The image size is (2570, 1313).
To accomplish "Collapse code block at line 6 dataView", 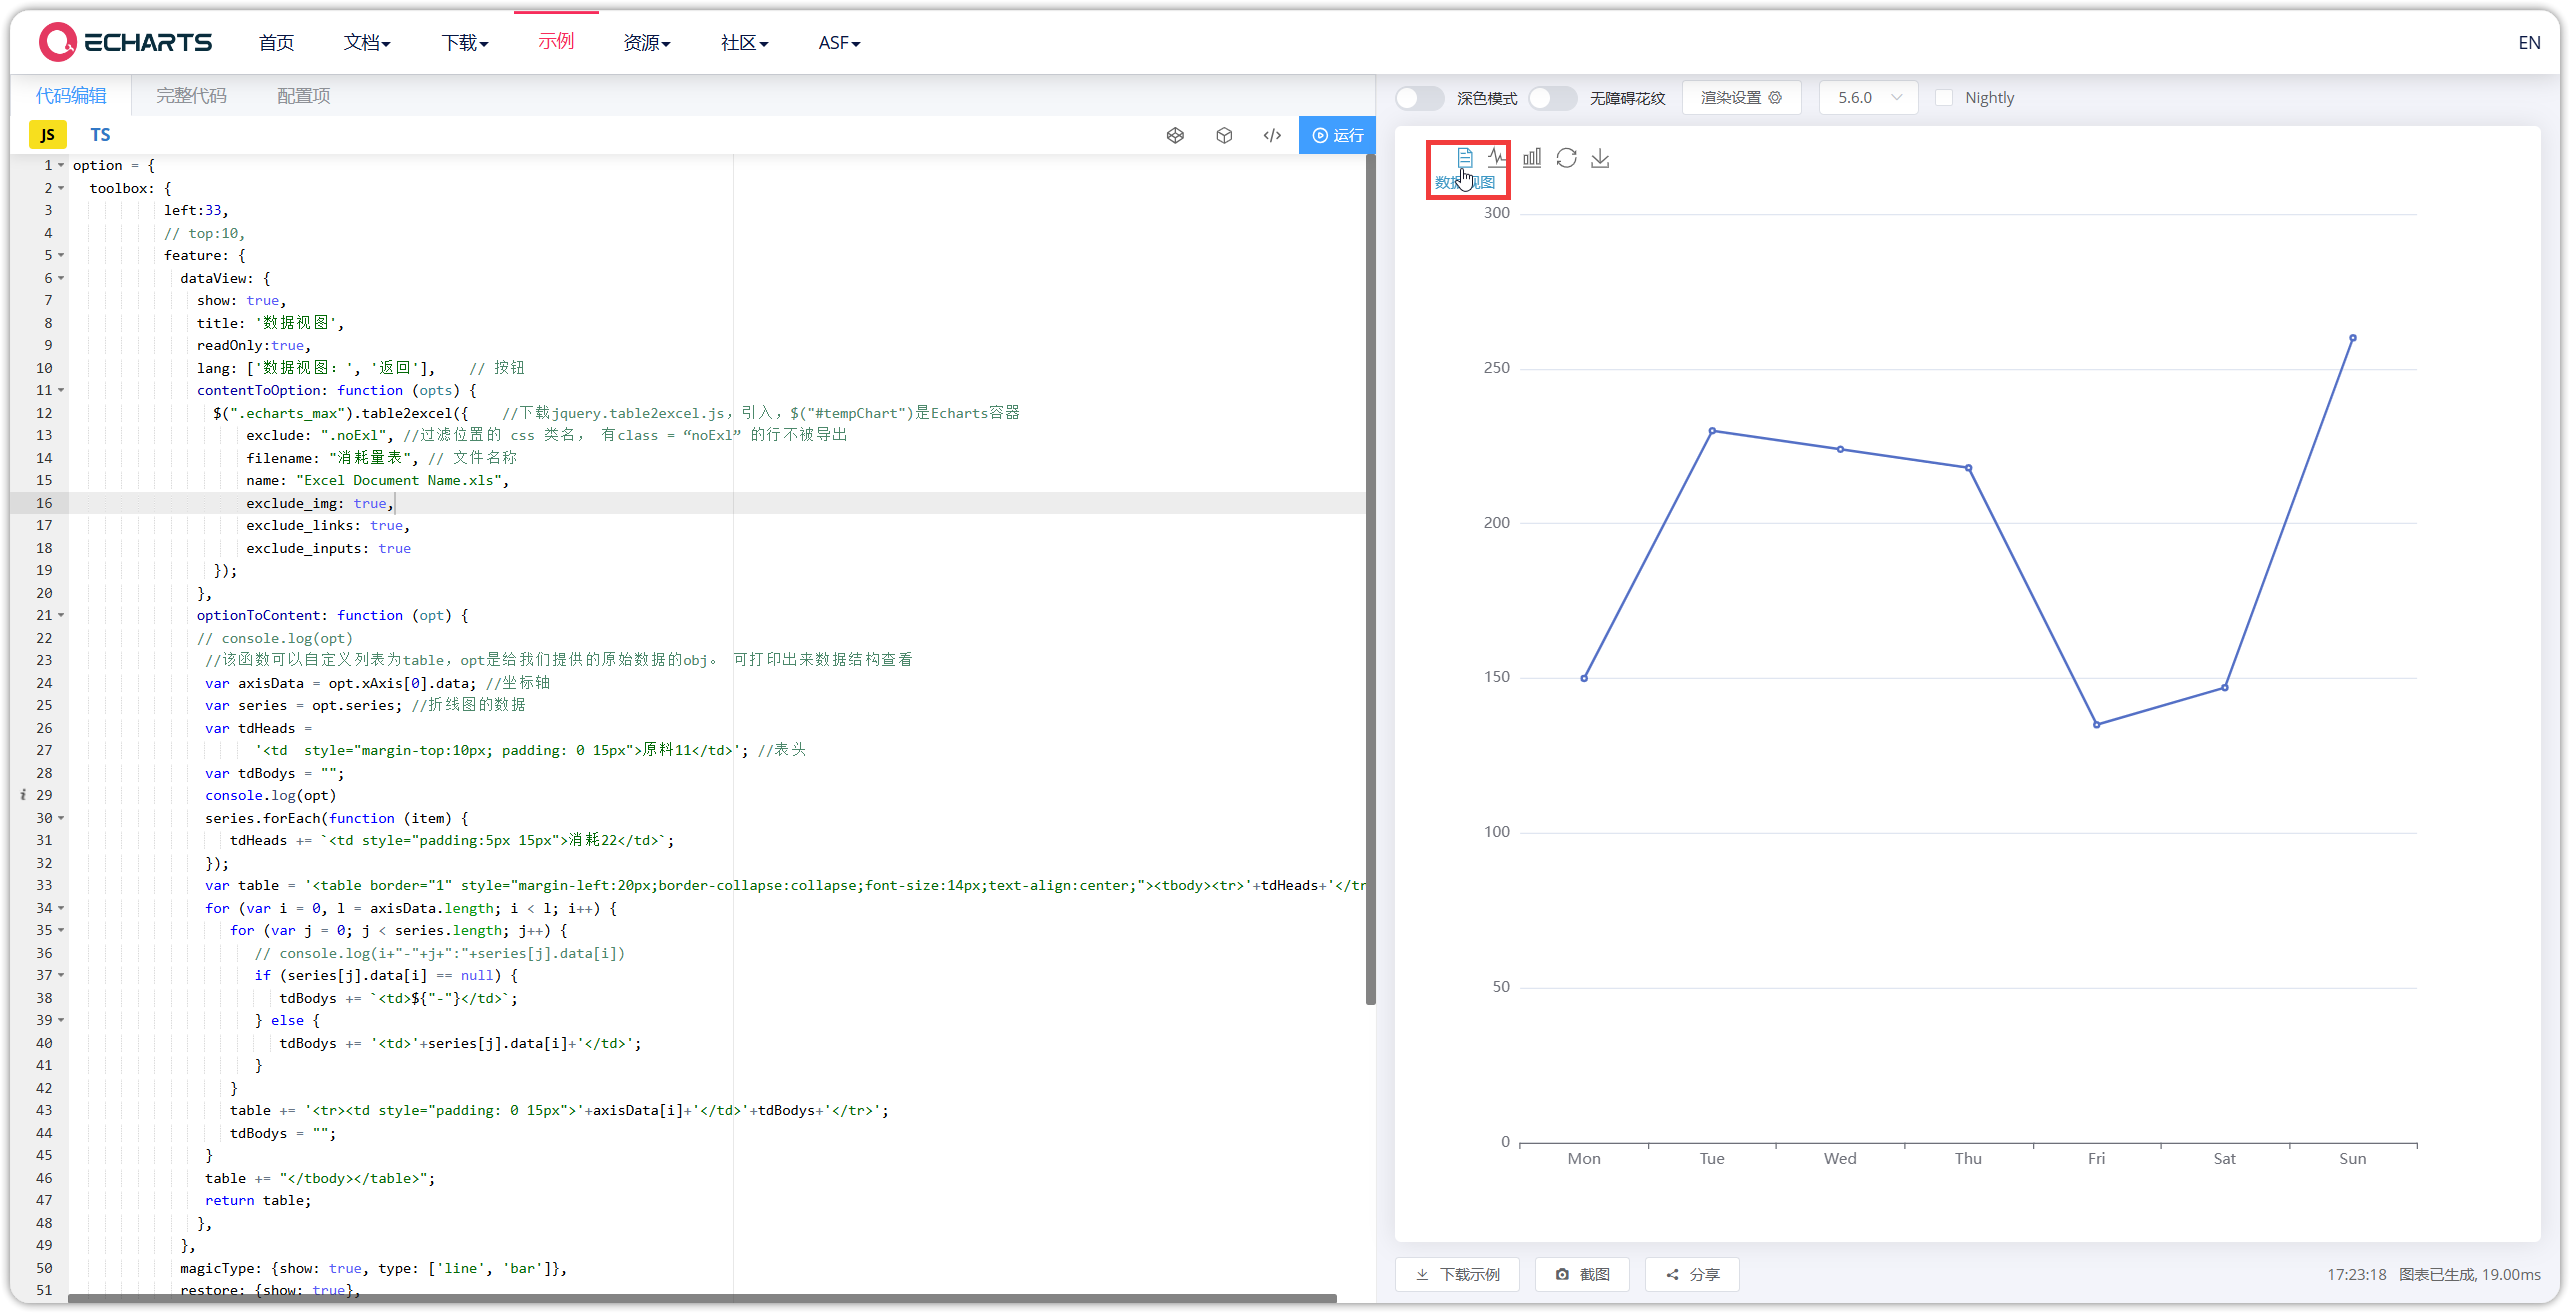I will point(60,278).
